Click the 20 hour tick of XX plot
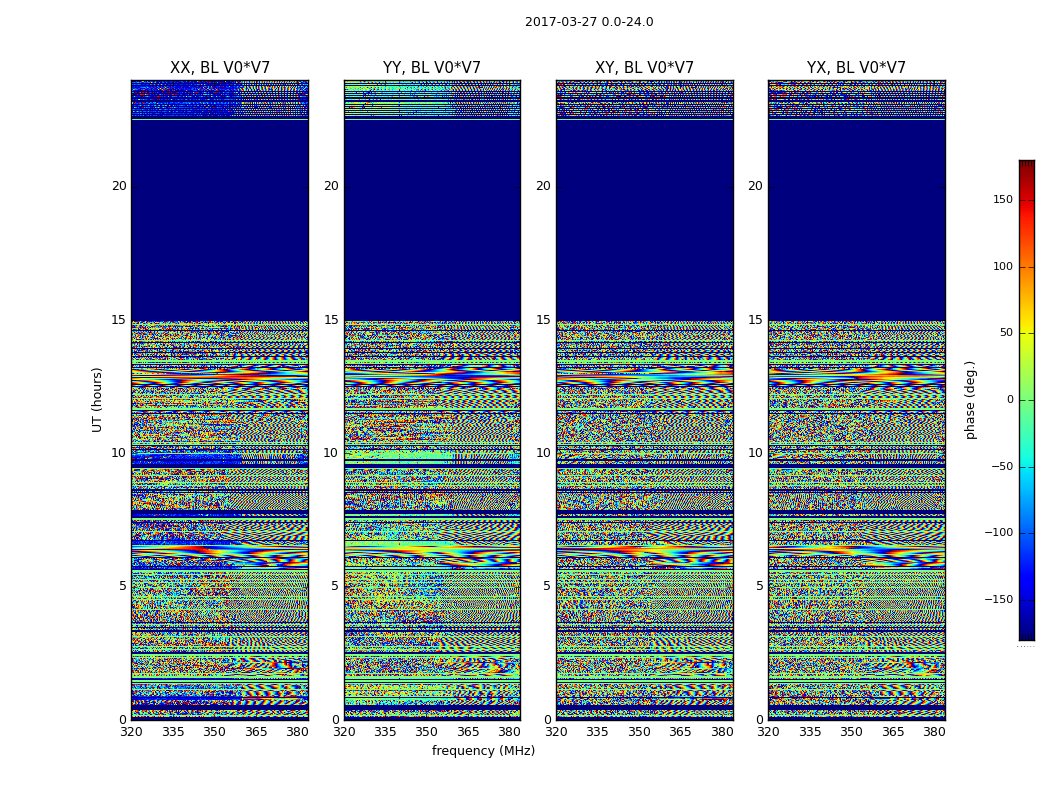The image size is (1050, 800). (x=119, y=186)
